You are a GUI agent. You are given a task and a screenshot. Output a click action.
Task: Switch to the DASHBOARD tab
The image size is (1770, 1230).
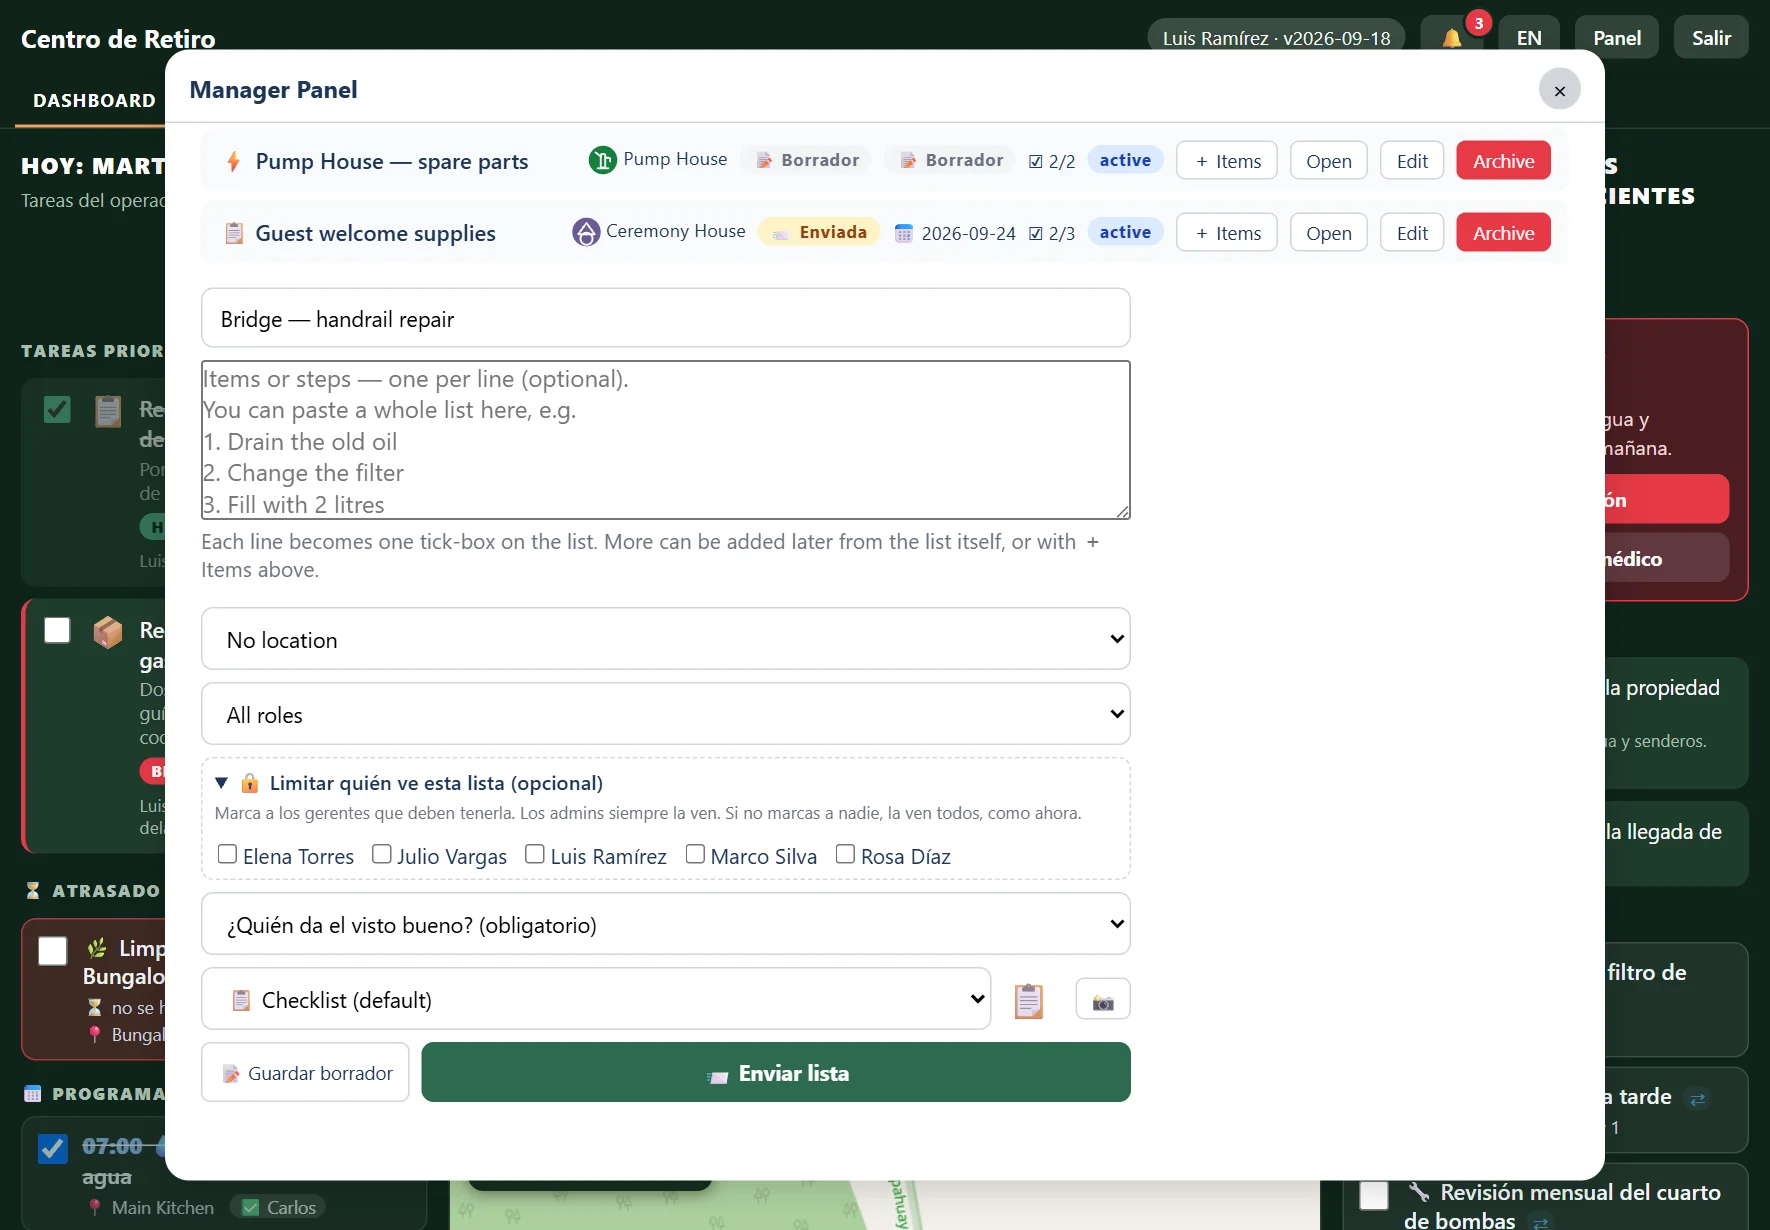point(94,101)
